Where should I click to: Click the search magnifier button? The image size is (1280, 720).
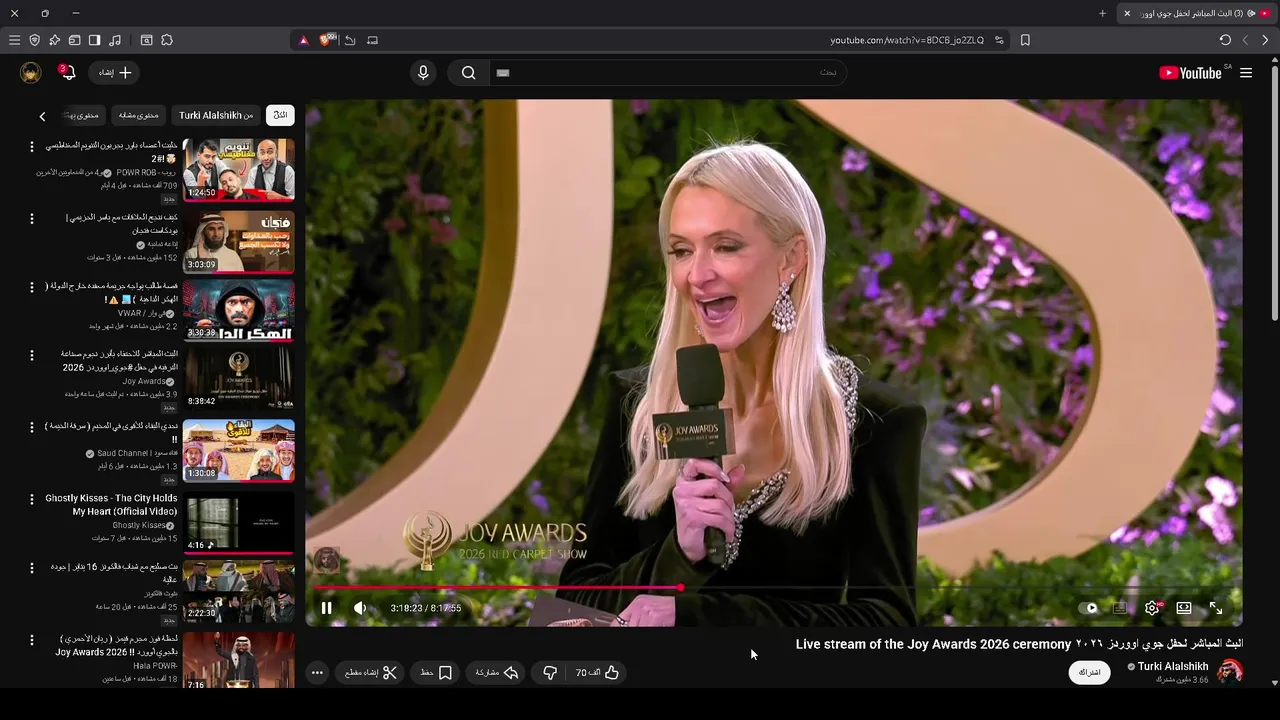(468, 73)
